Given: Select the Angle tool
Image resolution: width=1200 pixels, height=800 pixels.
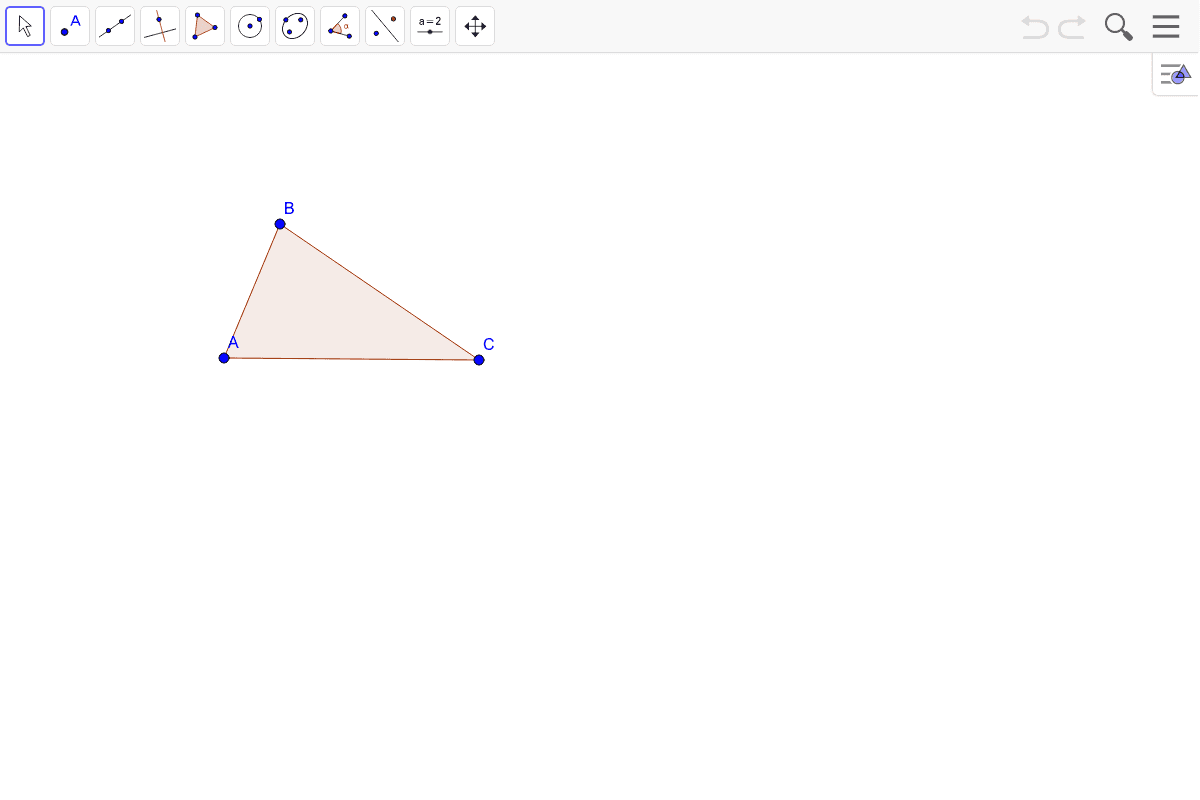Looking at the screenshot, I should click(340, 26).
